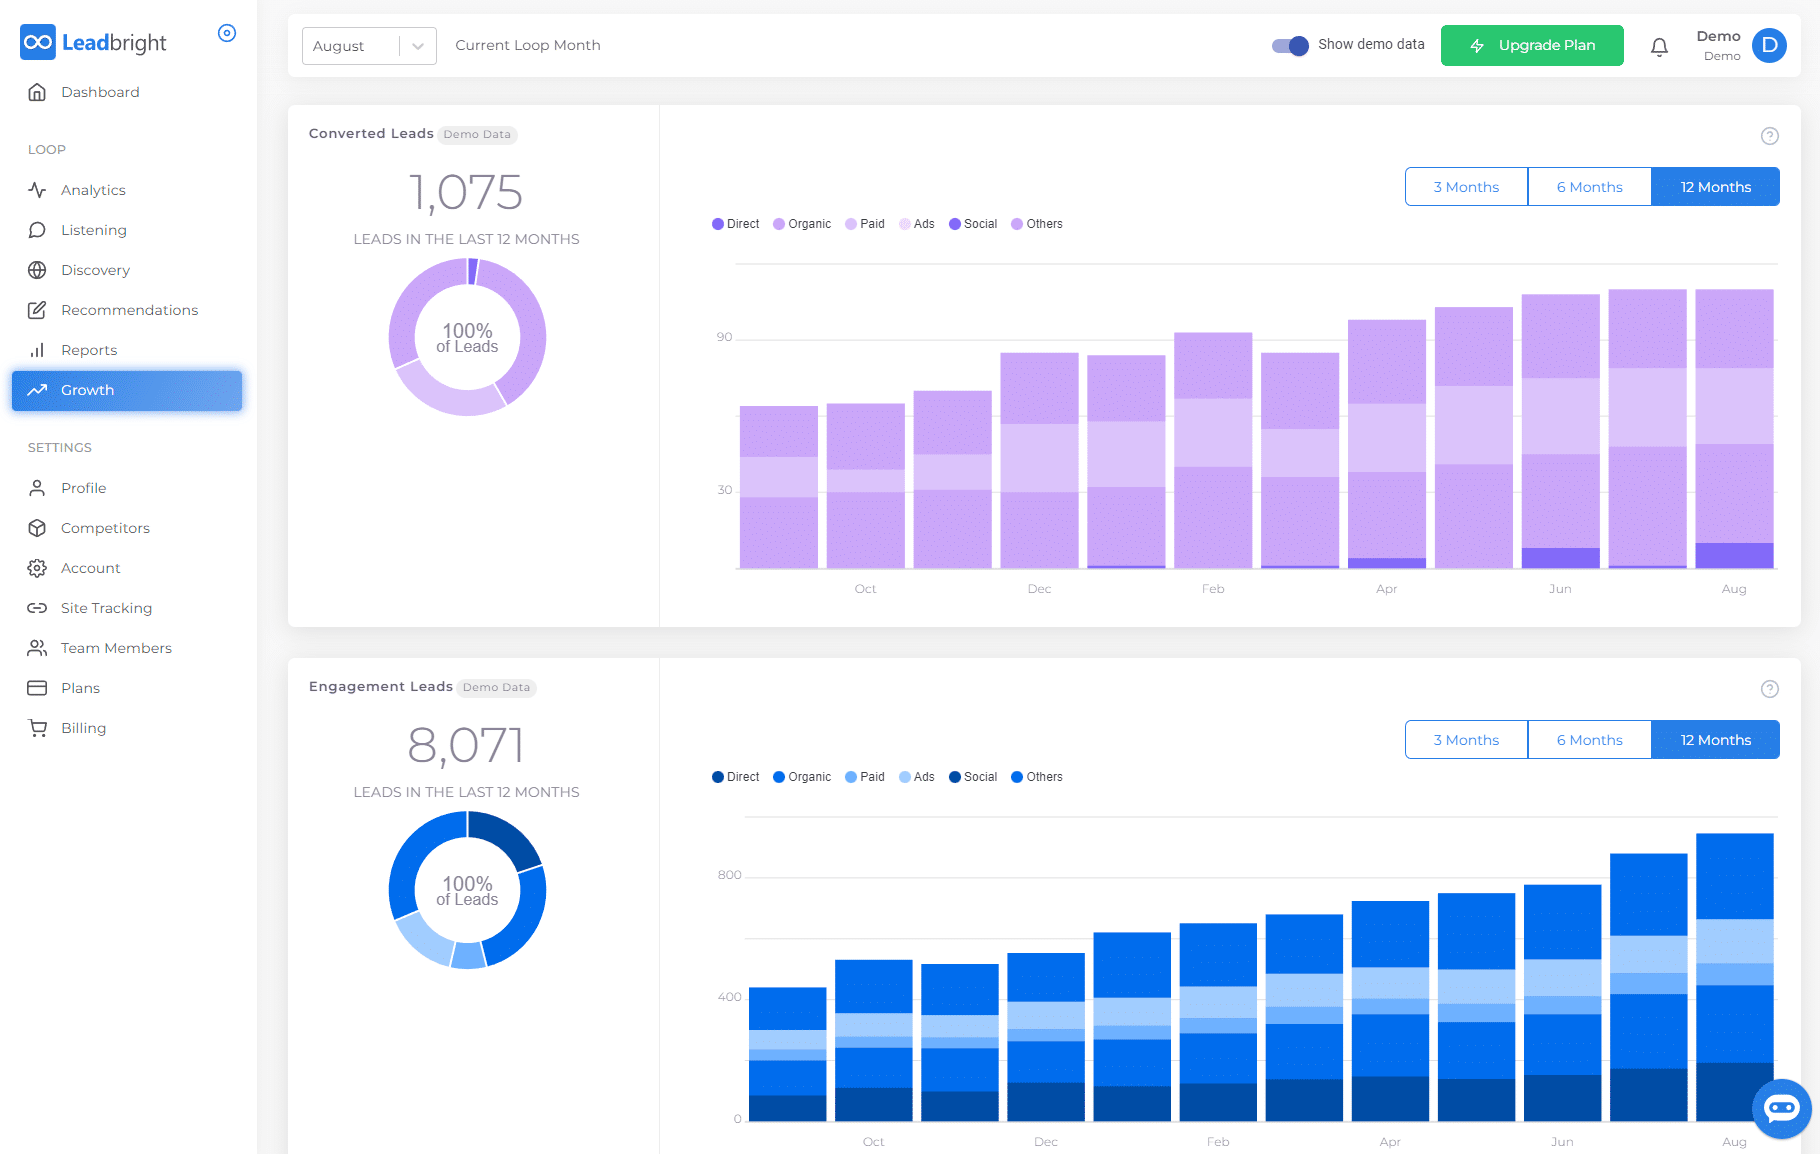Open the Billing settings page
This screenshot has width=1820, height=1154.
pyautogui.click(x=83, y=728)
